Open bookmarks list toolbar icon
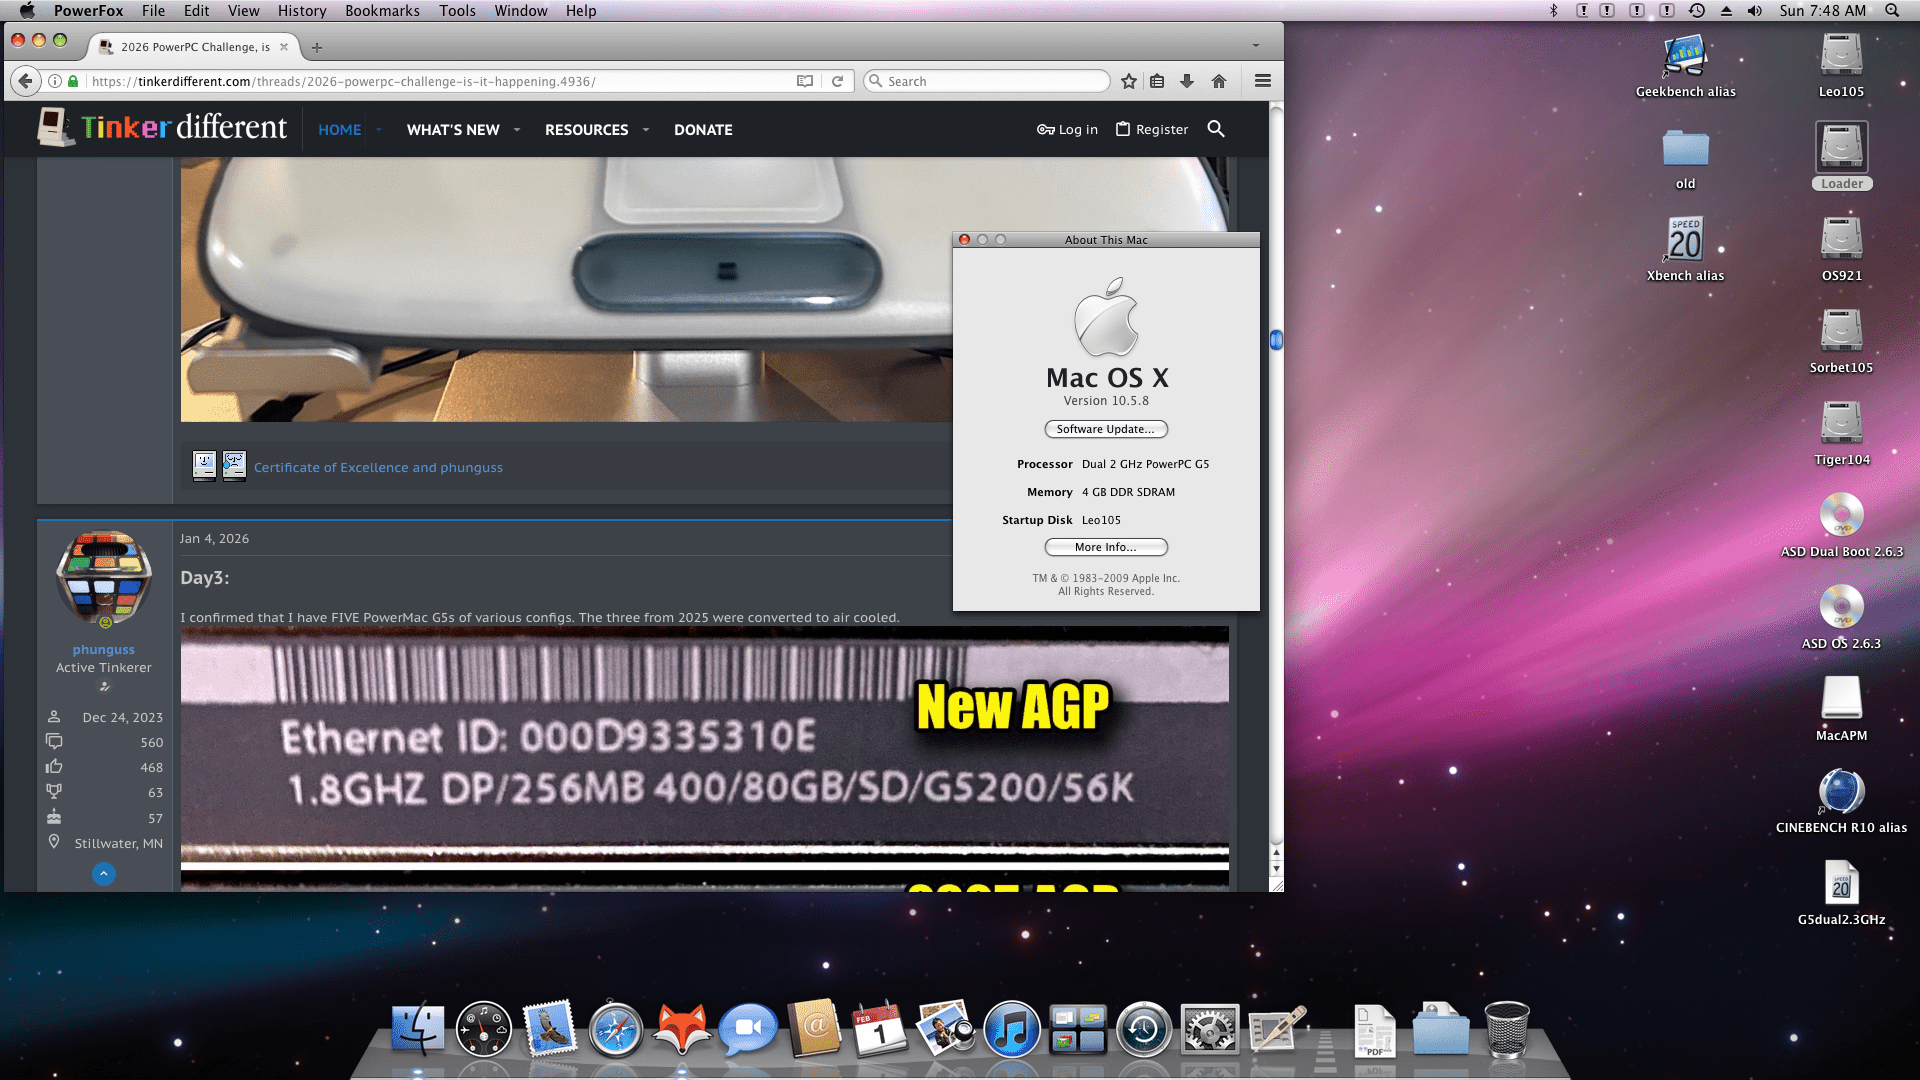Screen dimensions: 1920x1080 pos(1157,81)
